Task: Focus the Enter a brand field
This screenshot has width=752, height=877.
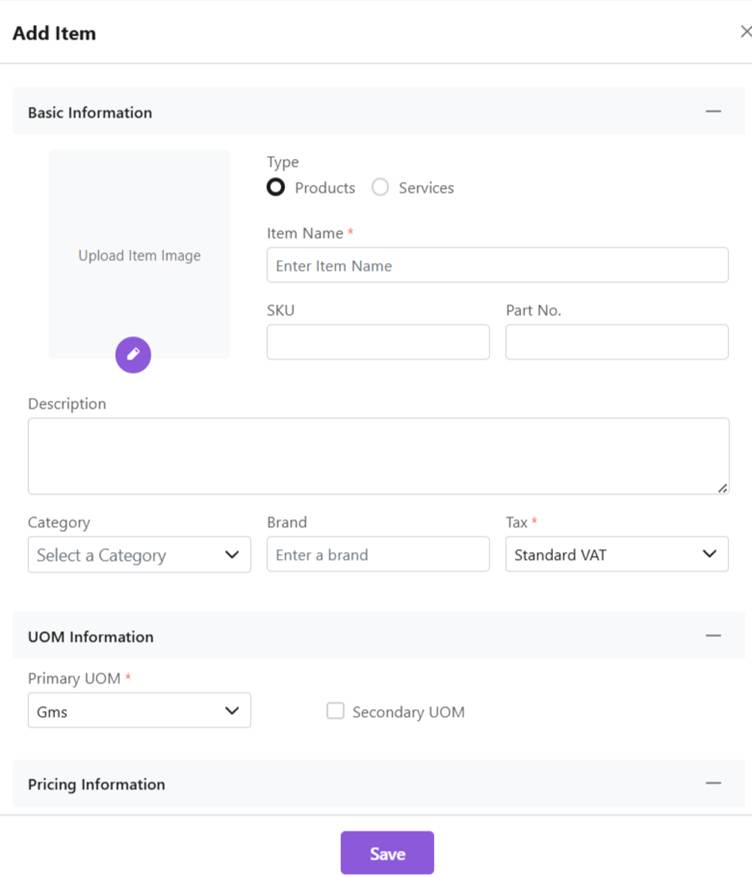Action: coord(378,554)
